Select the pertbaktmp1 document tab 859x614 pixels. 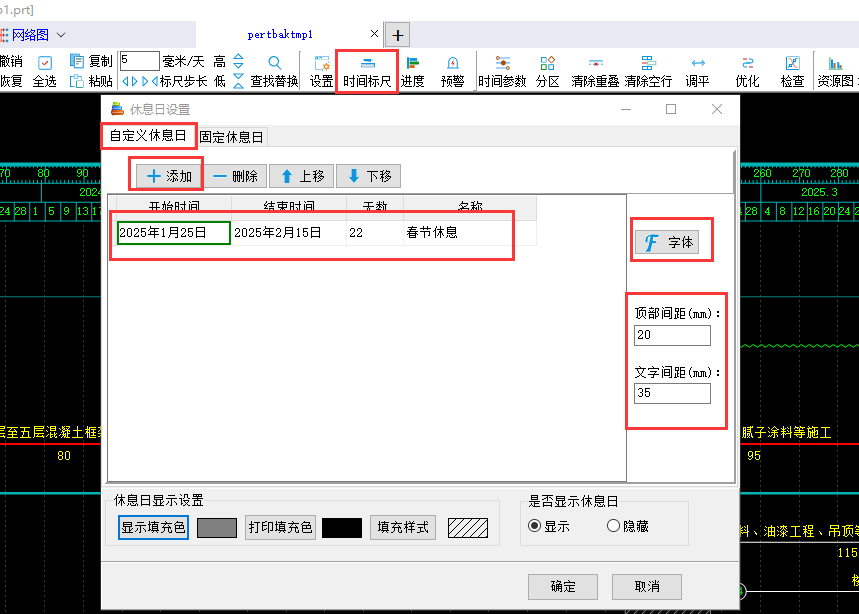click(280, 35)
